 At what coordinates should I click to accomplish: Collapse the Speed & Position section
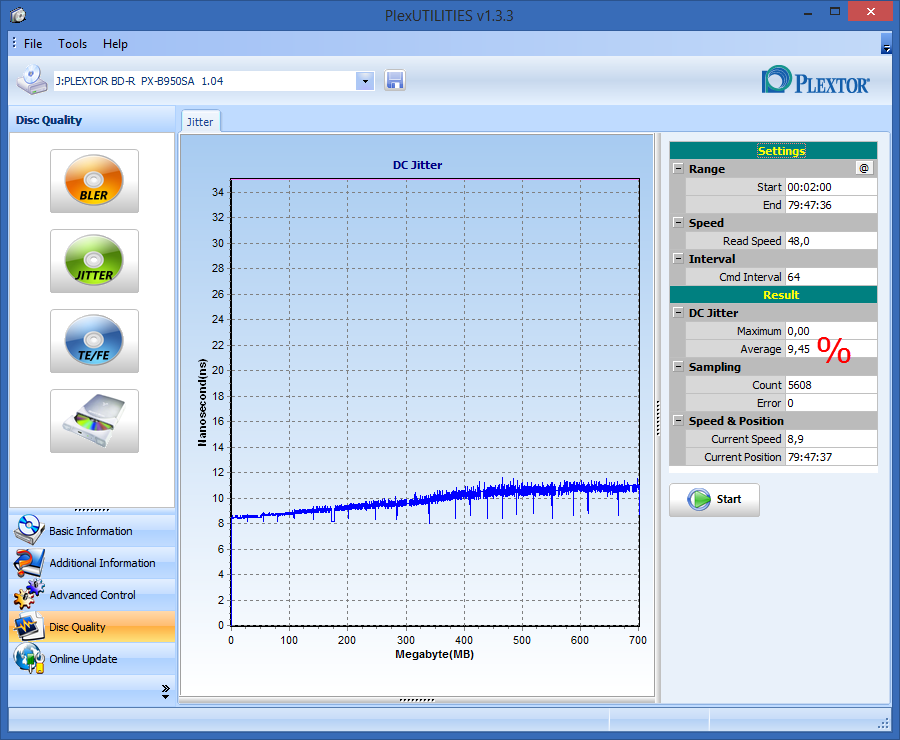(x=678, y=420)
